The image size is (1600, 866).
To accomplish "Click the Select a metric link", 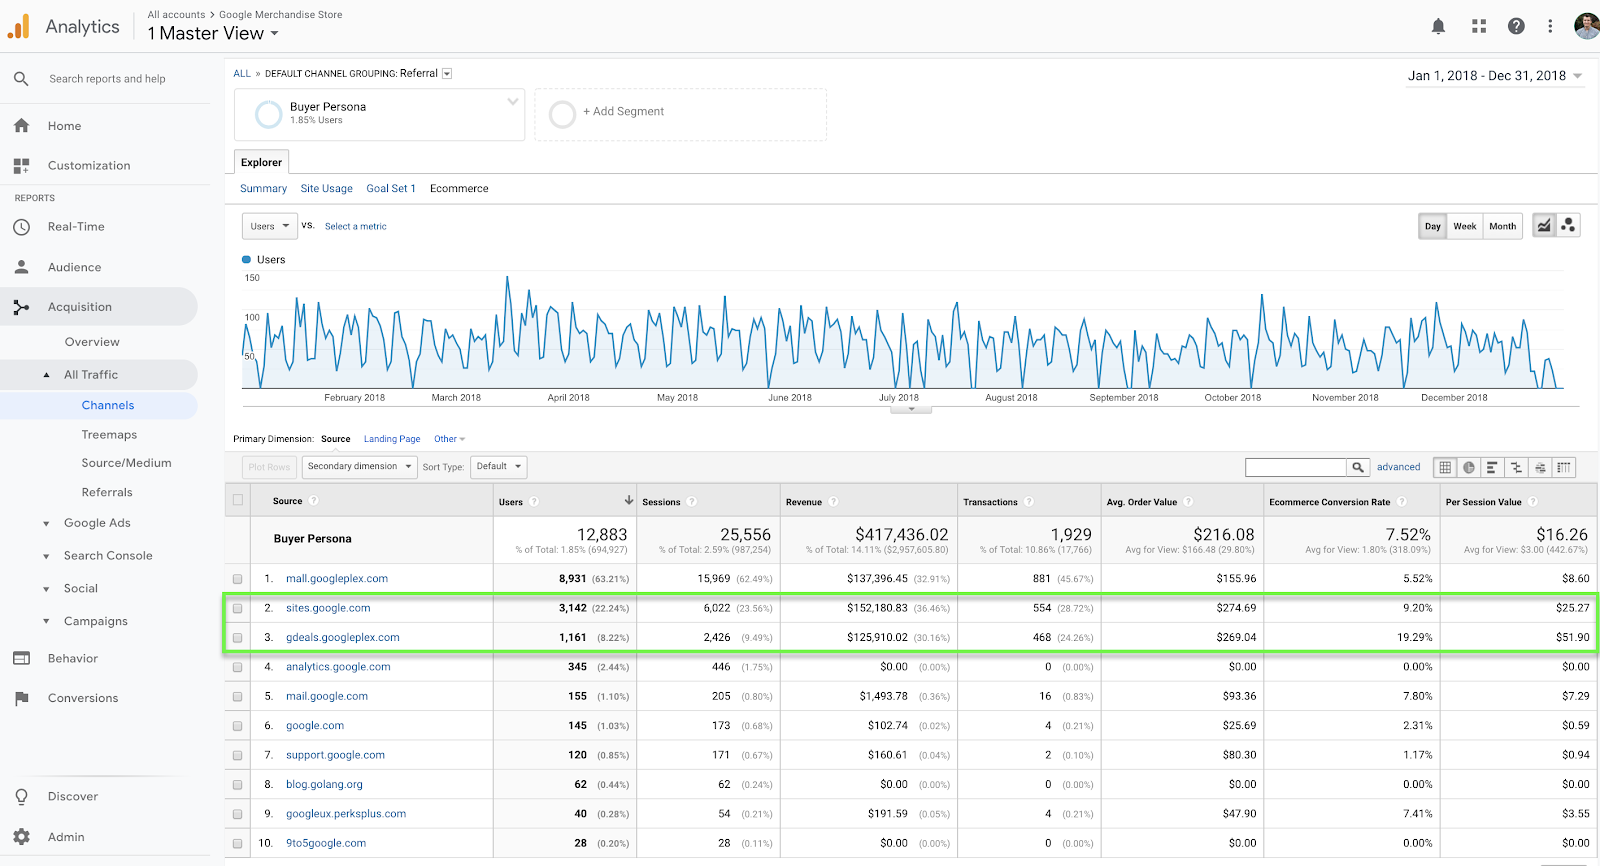I will pos(356,227).
